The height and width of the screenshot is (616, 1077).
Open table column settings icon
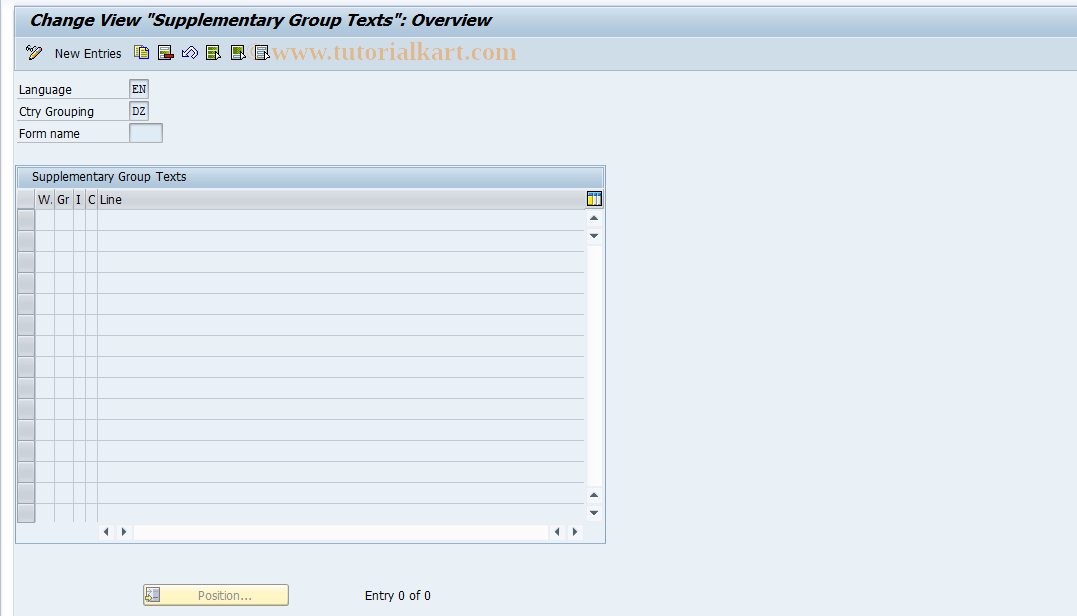pyautogui.click(x=594, y=199)
